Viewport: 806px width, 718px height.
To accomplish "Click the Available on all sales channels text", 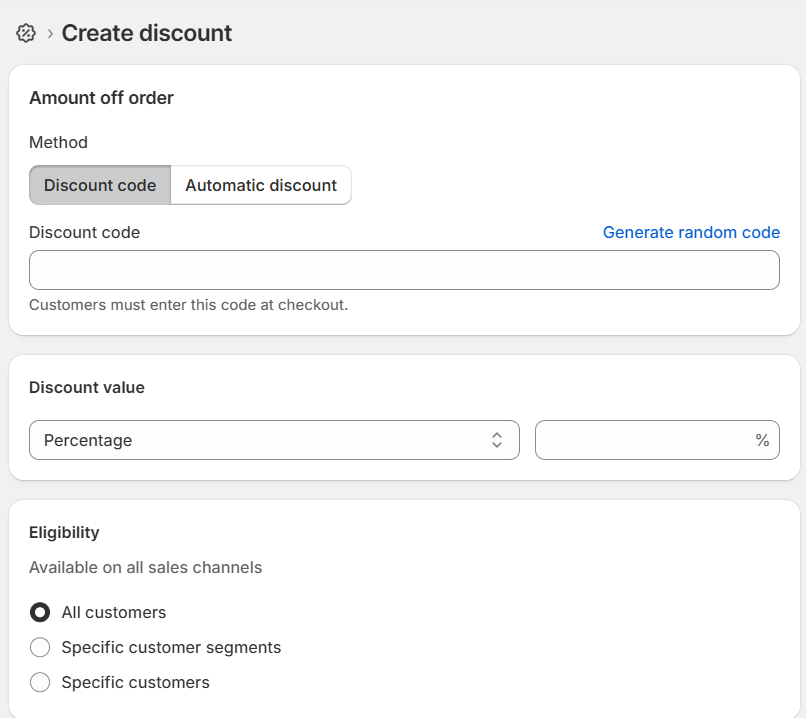I will [144, 567].
